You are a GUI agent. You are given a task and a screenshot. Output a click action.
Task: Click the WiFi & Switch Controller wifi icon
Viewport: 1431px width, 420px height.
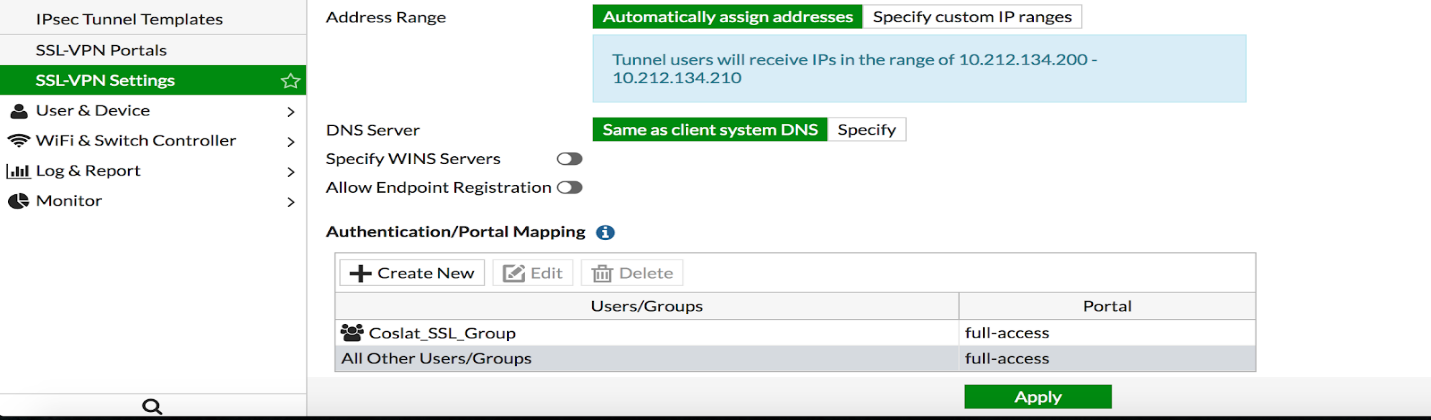coord(18,141)
